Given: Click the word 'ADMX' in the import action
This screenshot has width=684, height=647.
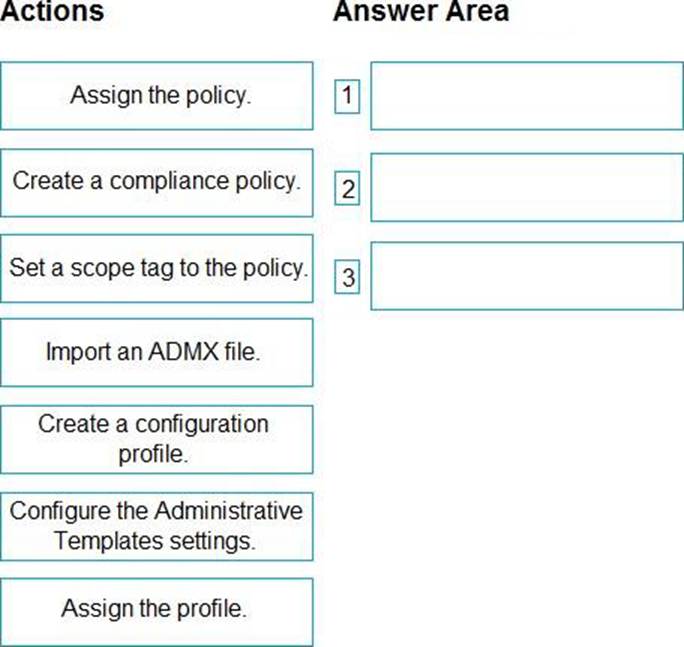Looking at the screenshot, I should 184,351.
